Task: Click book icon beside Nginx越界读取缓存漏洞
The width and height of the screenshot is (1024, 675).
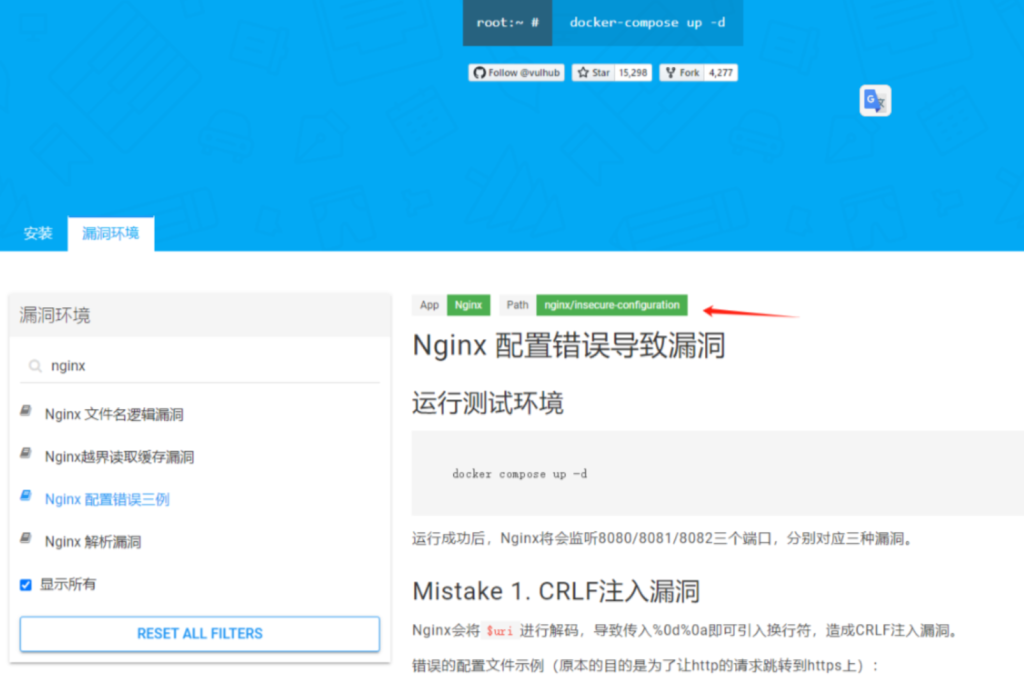Action: (x=26, y=453)
